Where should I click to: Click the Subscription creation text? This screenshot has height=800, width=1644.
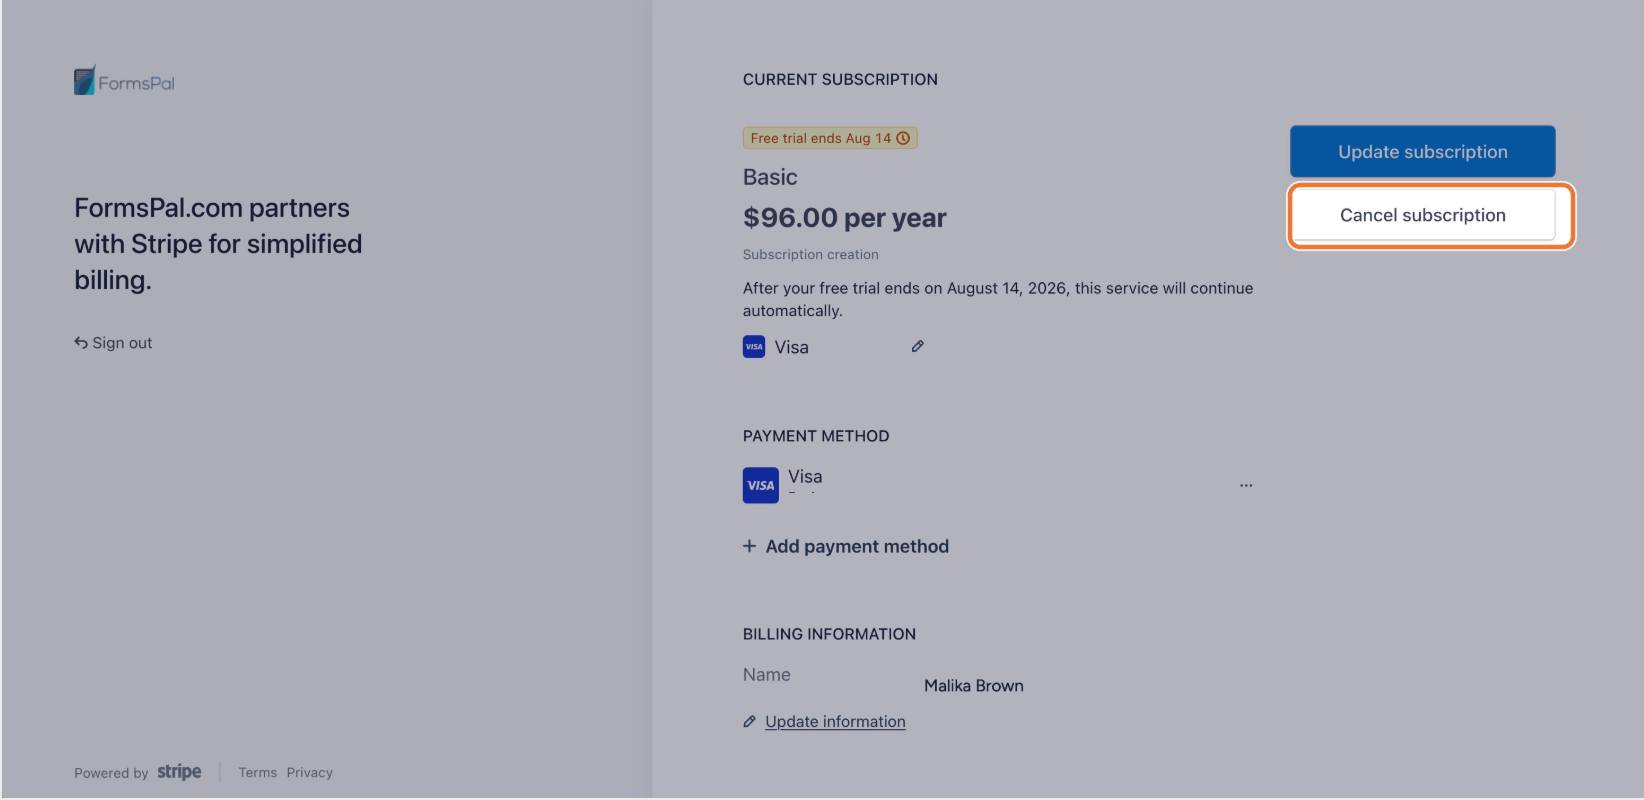[x=811, y=255]
